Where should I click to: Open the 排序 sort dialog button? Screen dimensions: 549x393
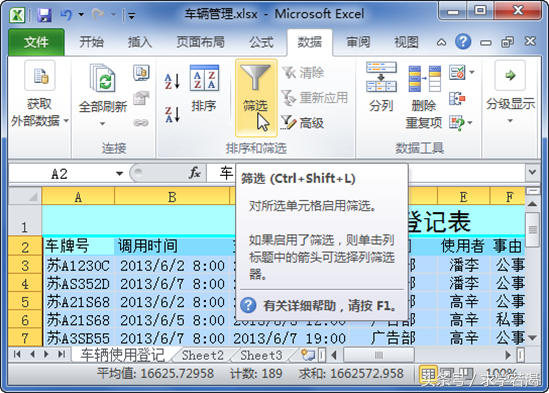point(204,88)
